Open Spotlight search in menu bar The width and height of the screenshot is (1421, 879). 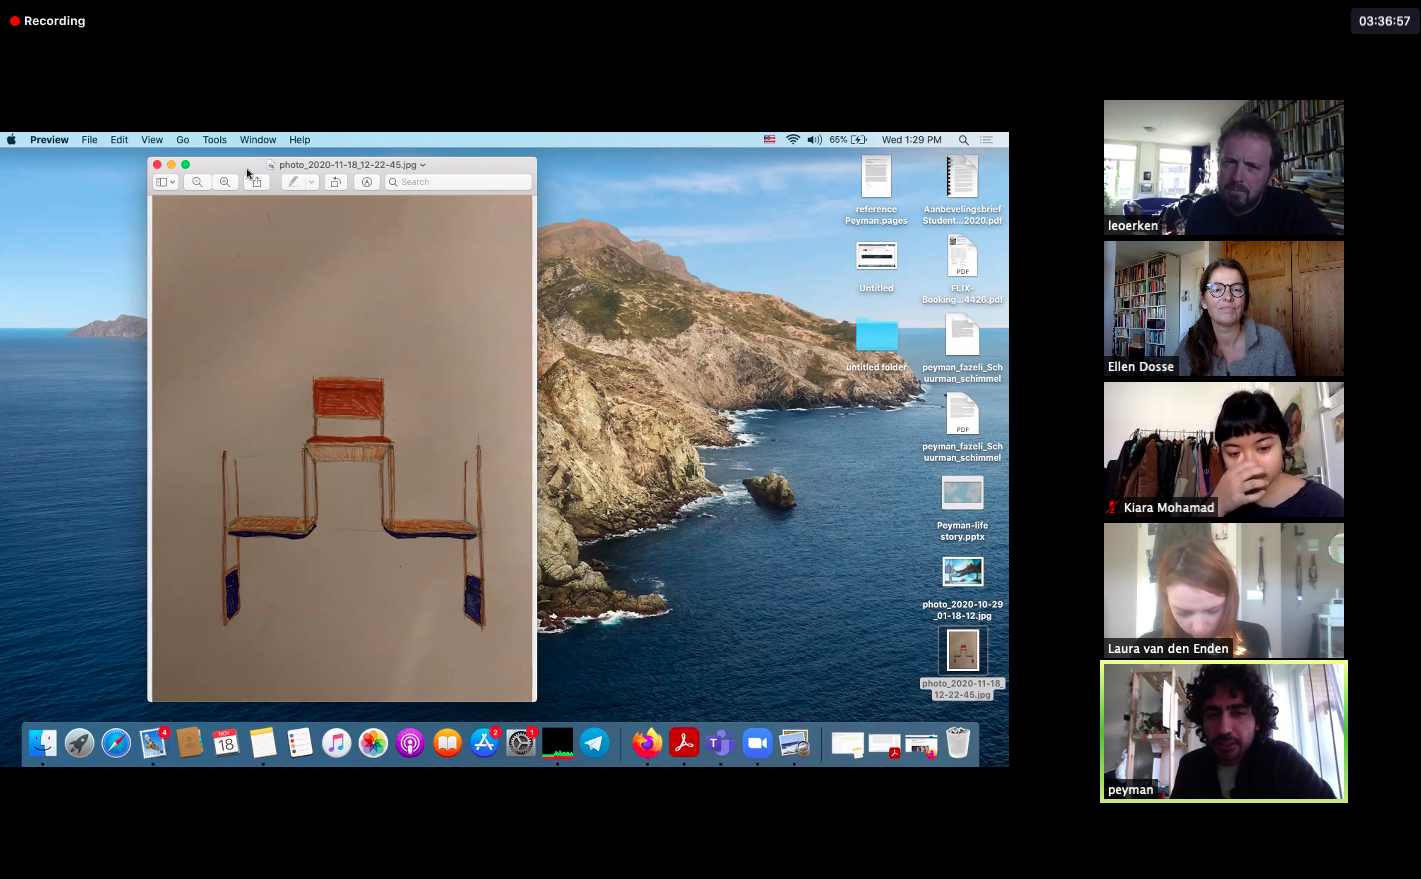coord(964,140)
